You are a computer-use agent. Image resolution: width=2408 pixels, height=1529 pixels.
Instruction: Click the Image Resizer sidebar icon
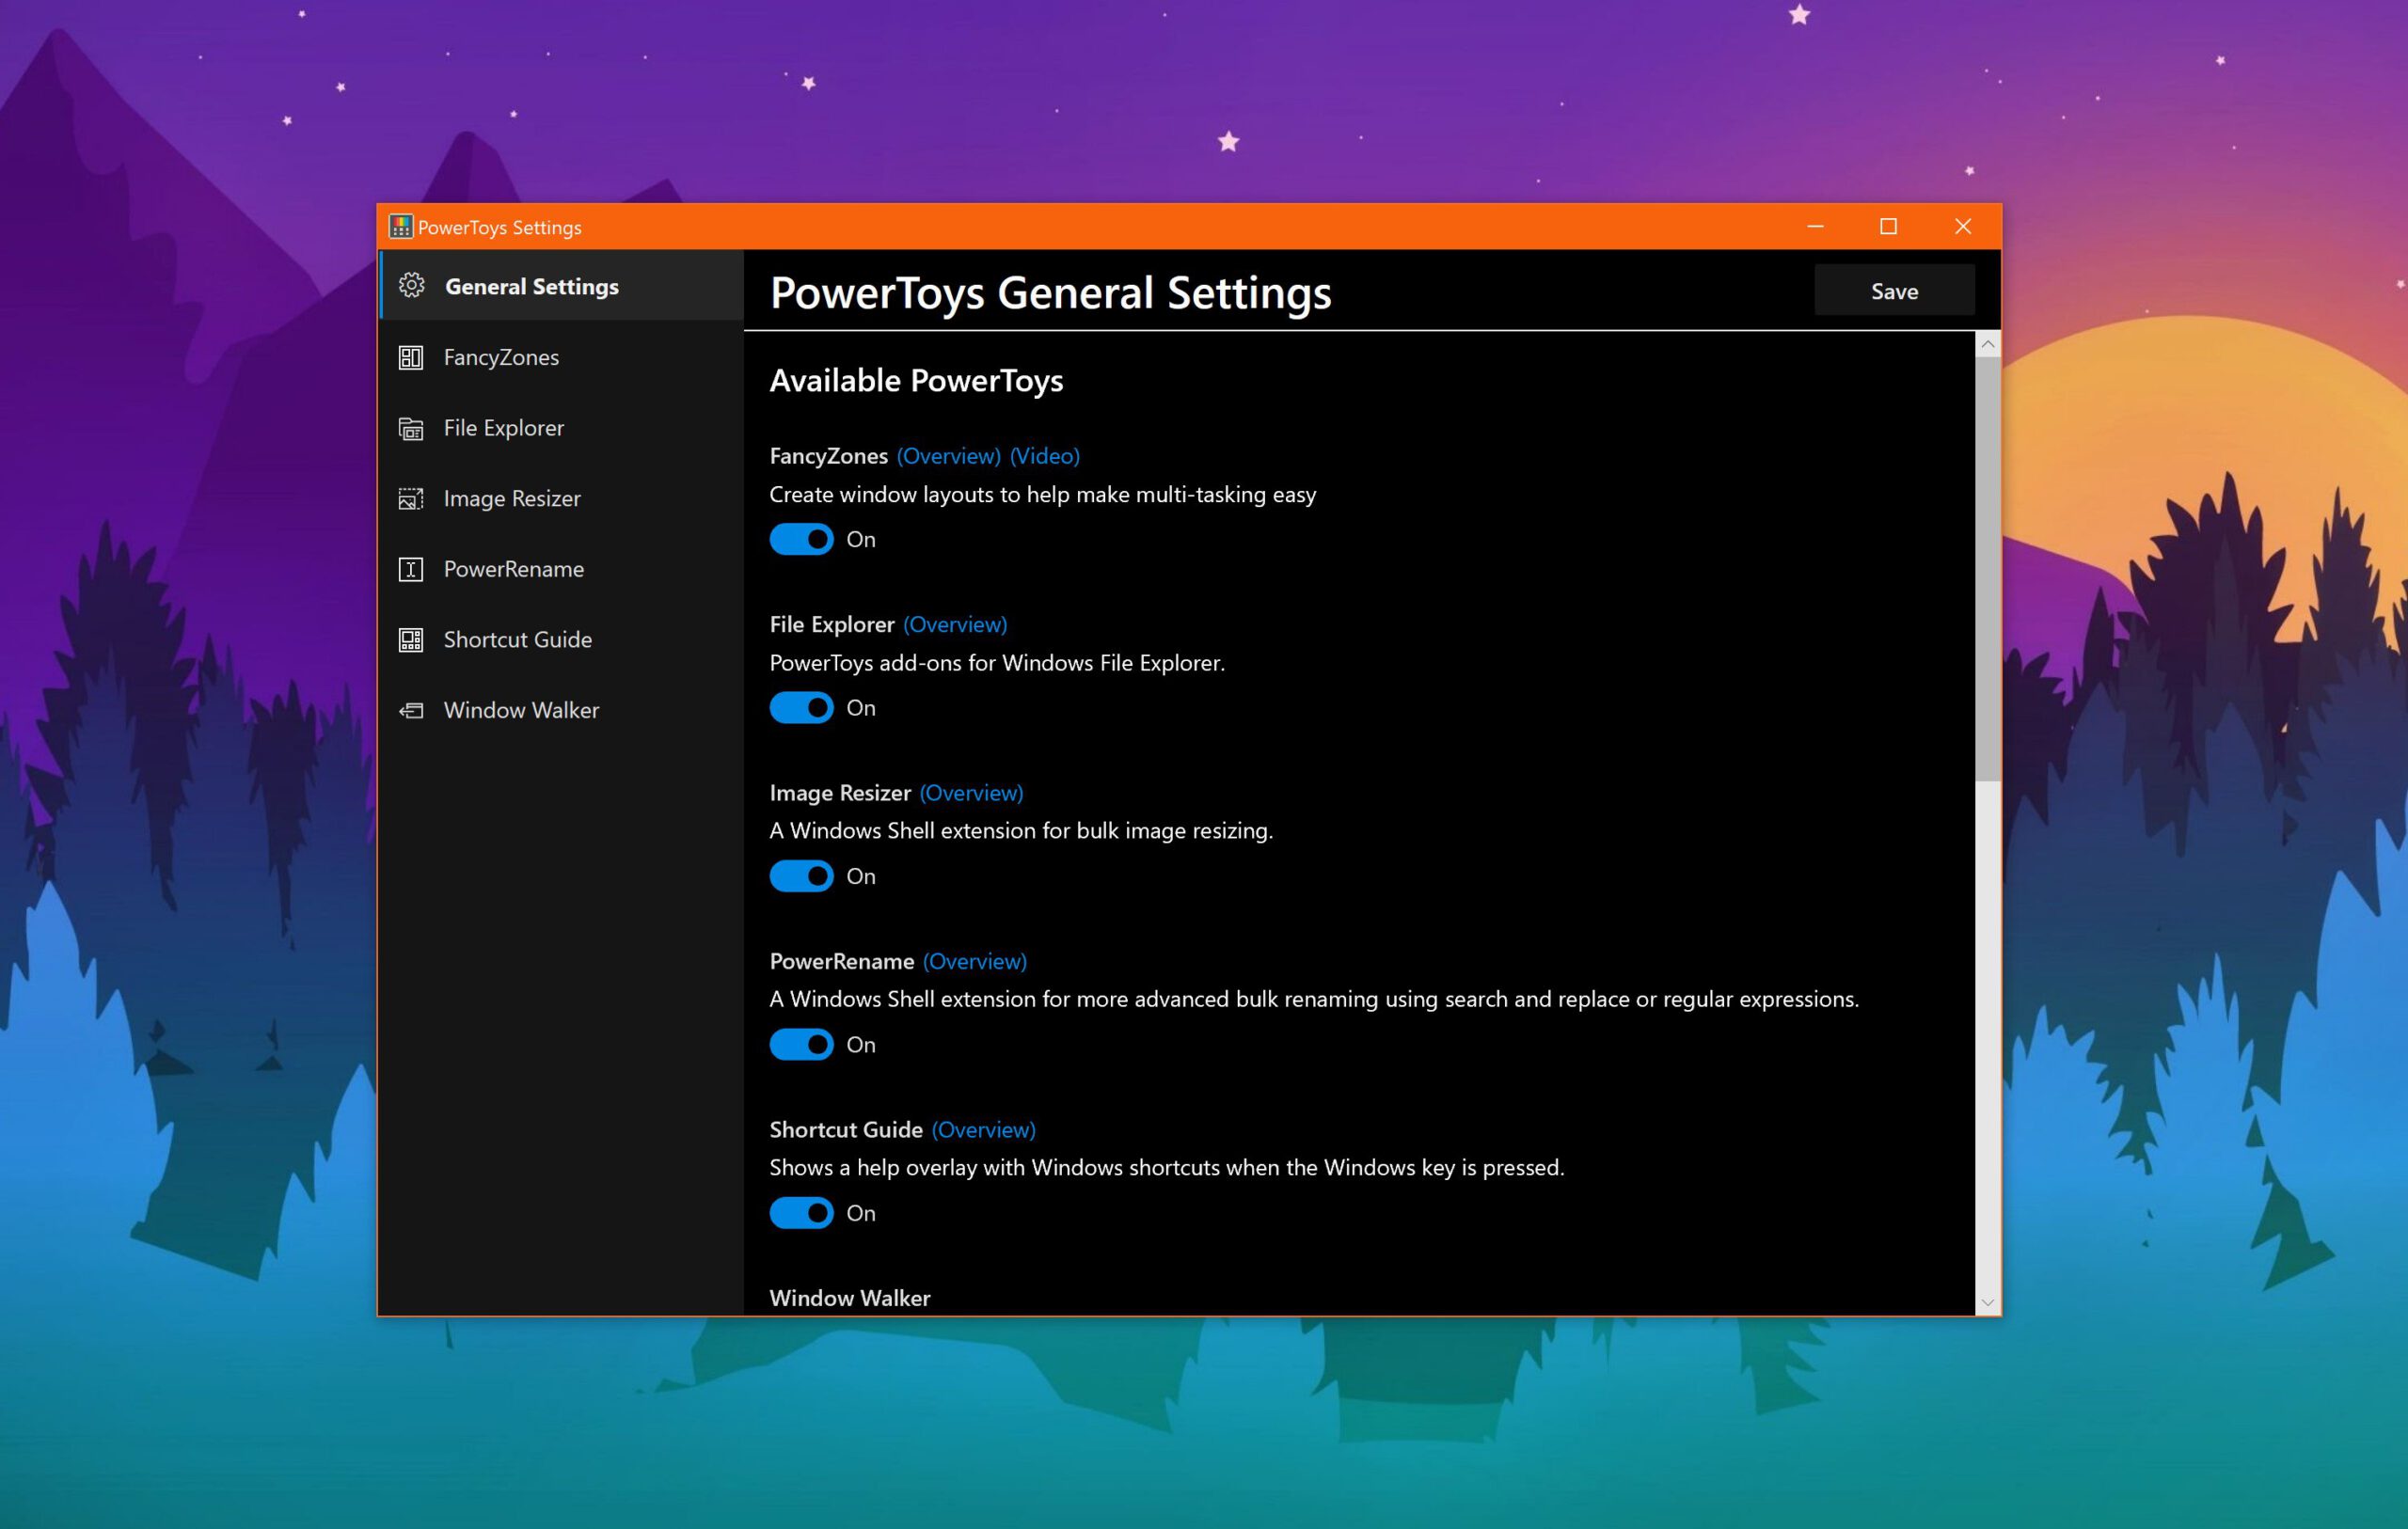tap(411, 498)
